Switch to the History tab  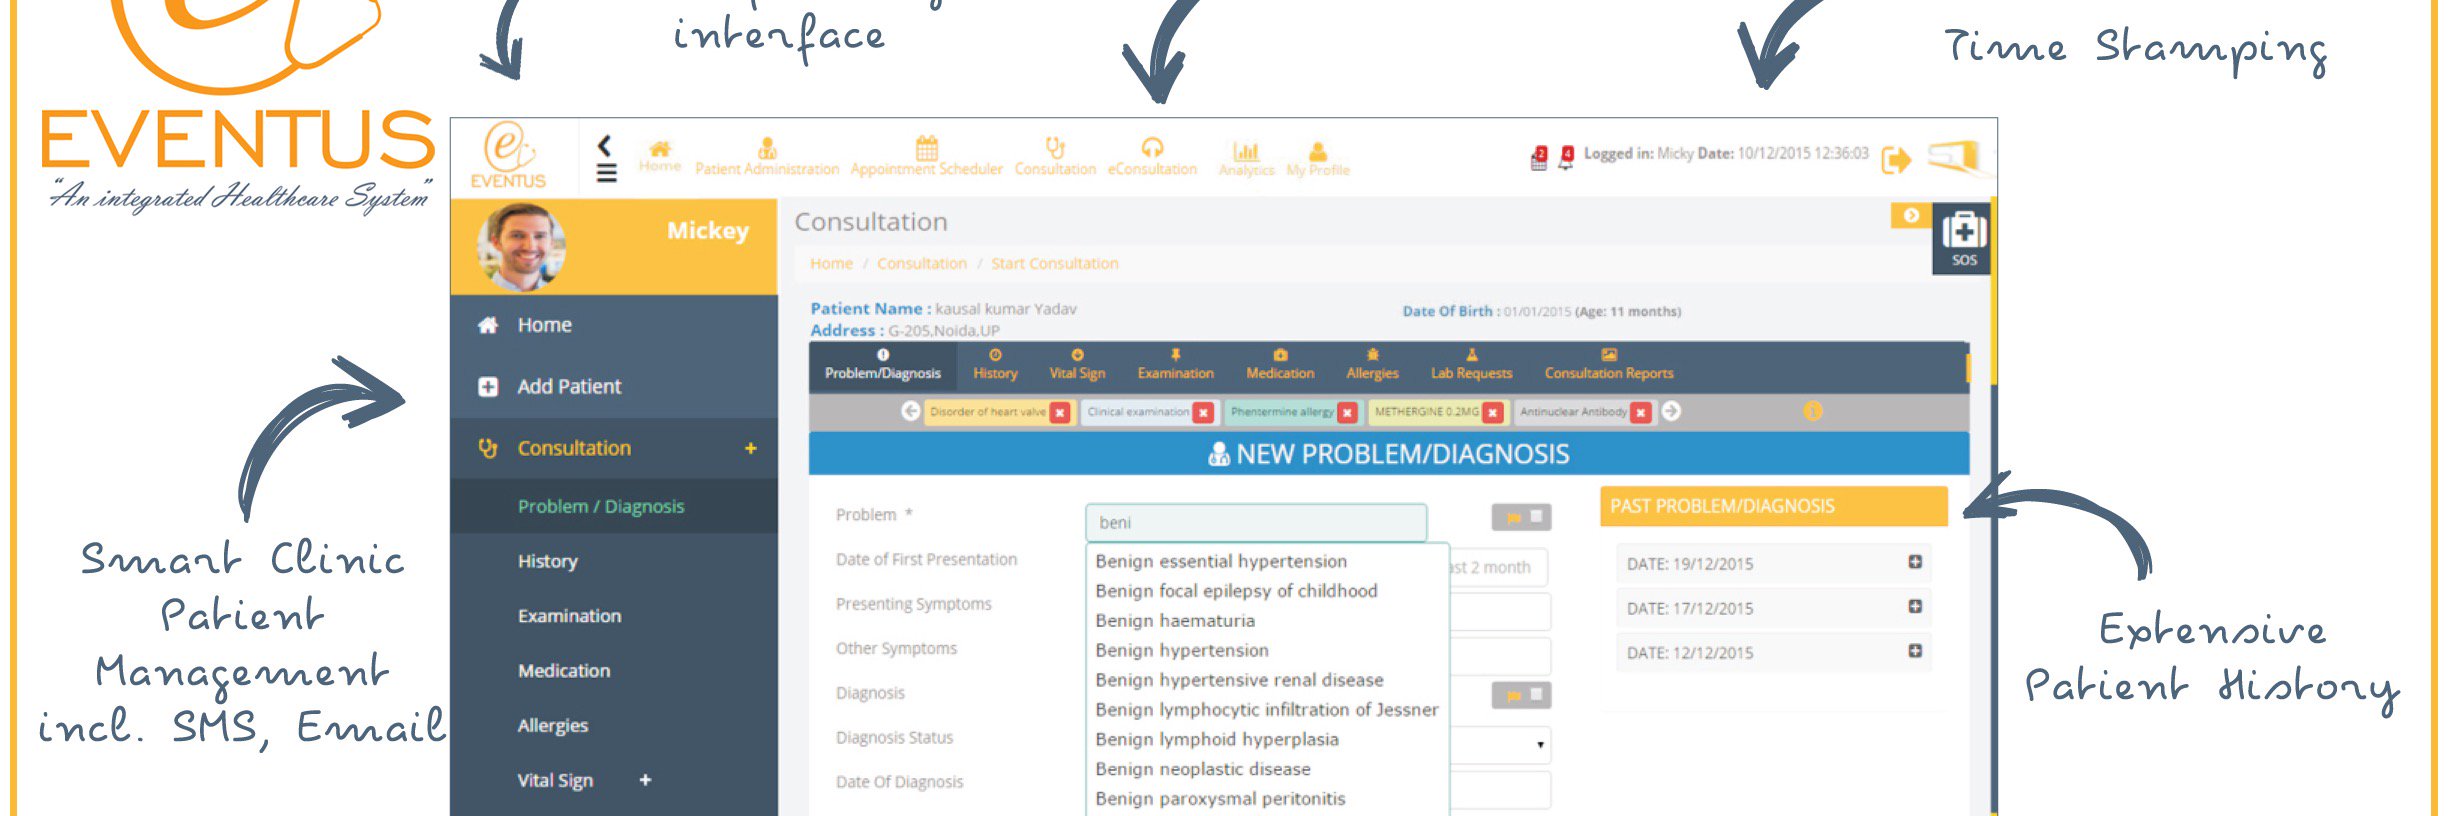[x=995, y=365]
